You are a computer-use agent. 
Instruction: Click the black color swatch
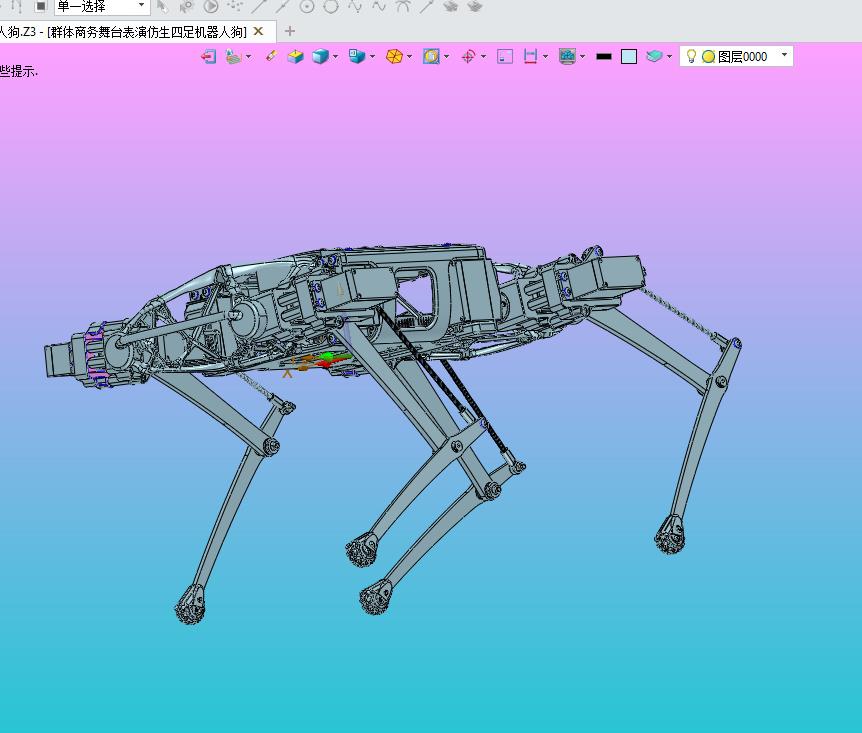click(x=604, y=56)
